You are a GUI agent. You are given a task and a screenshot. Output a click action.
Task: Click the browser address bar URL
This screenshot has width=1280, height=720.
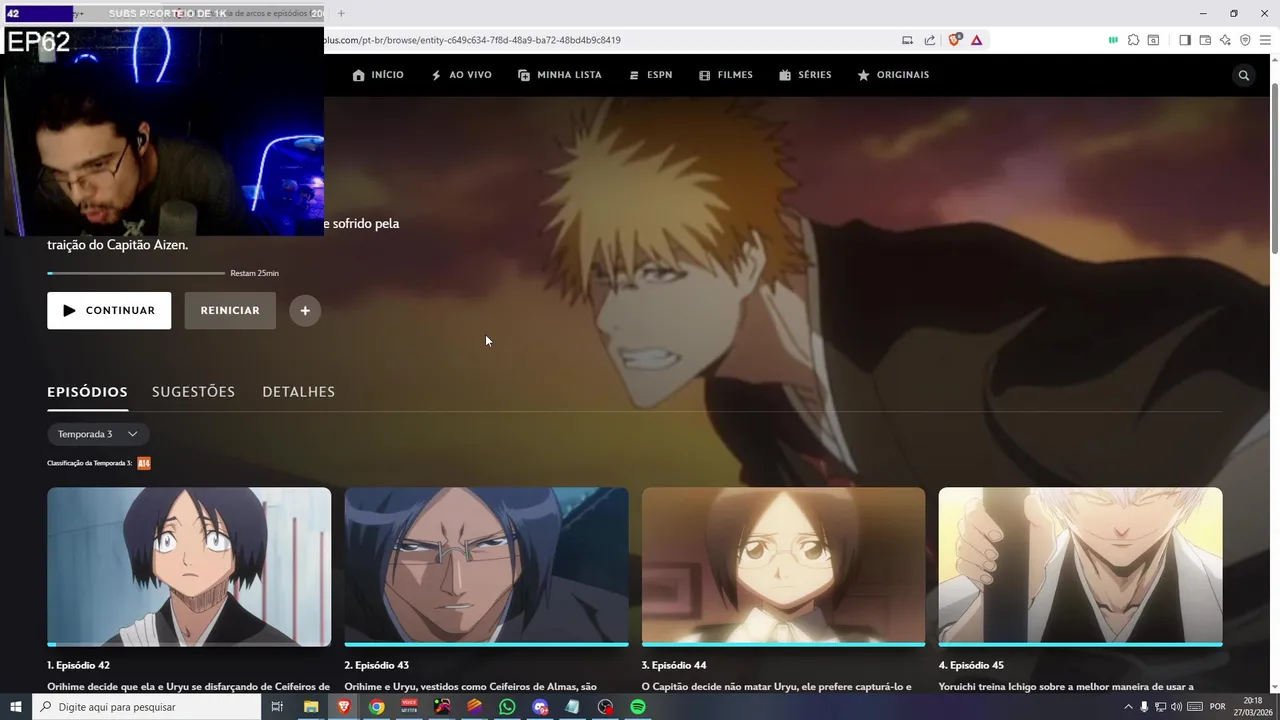point(472,40)
